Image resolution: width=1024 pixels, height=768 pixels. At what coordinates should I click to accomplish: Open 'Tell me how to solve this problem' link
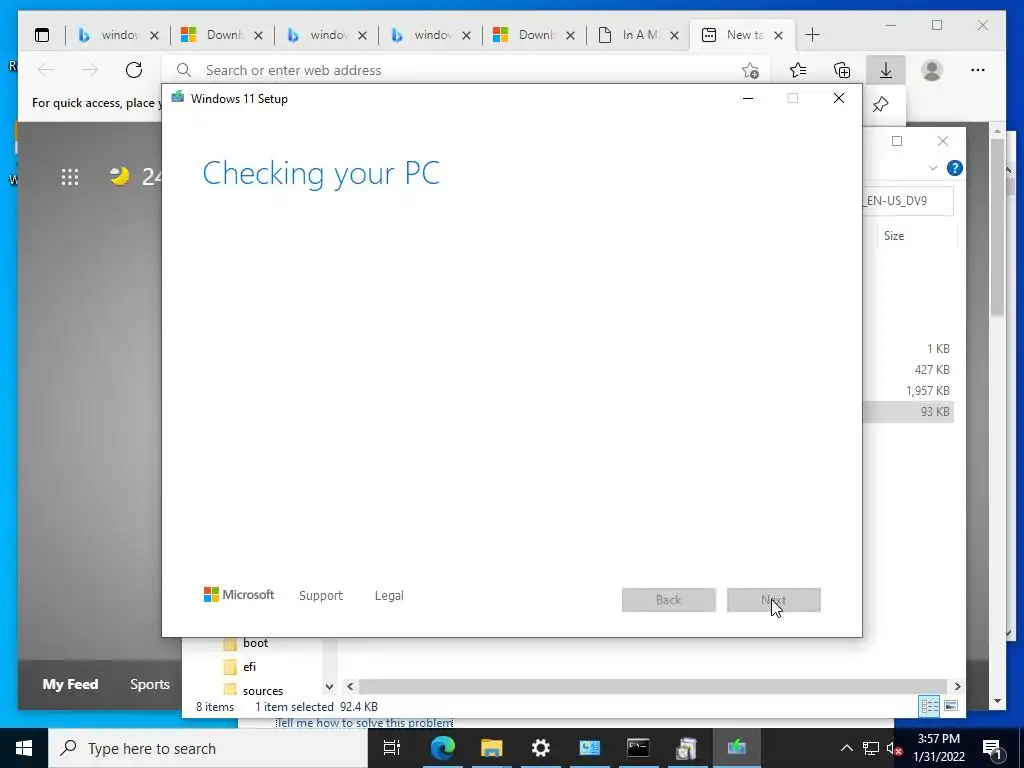point(364,723)
